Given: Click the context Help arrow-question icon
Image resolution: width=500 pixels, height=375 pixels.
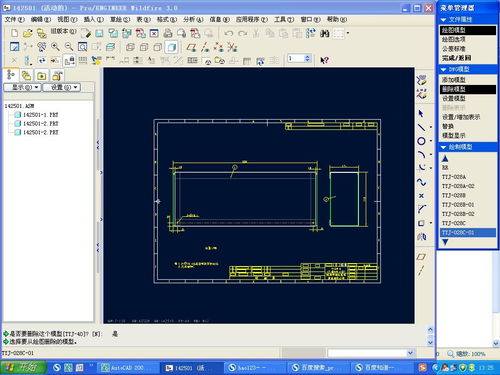Looking at the screenshot, I should 324,60.
